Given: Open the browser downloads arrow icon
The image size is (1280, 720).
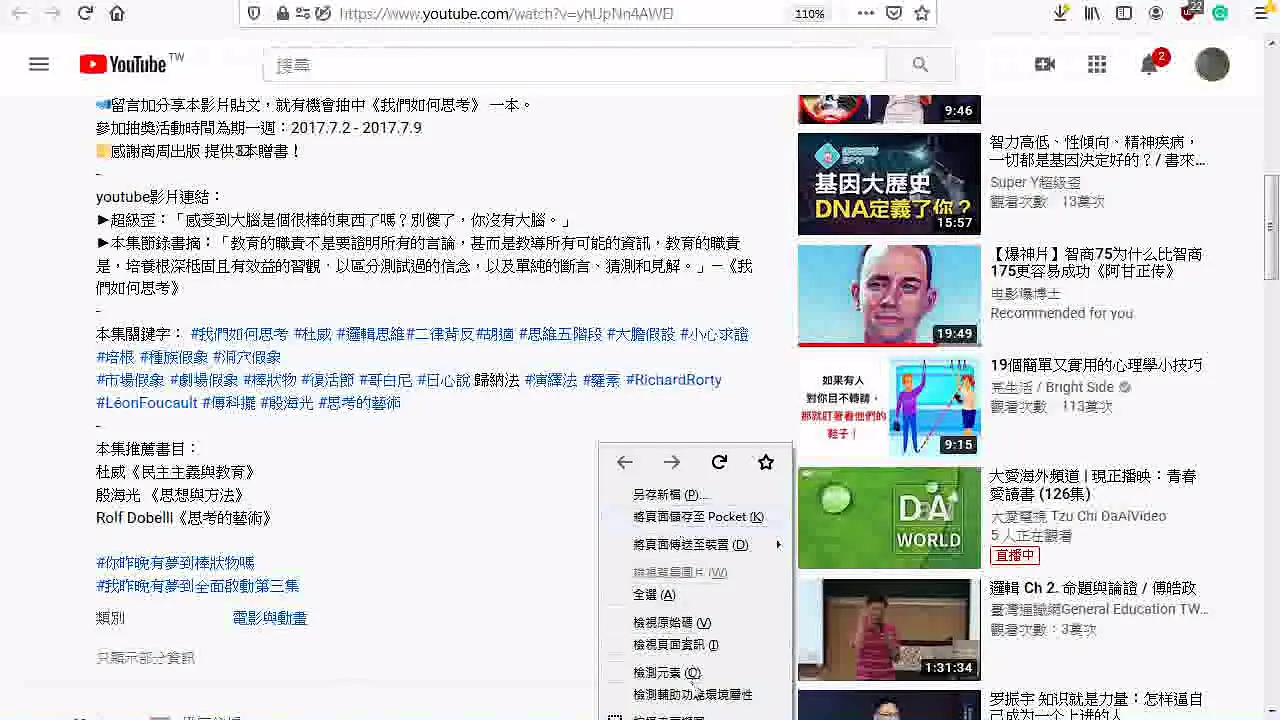Looking at the screenshot, I should (x=1060, y=14).
